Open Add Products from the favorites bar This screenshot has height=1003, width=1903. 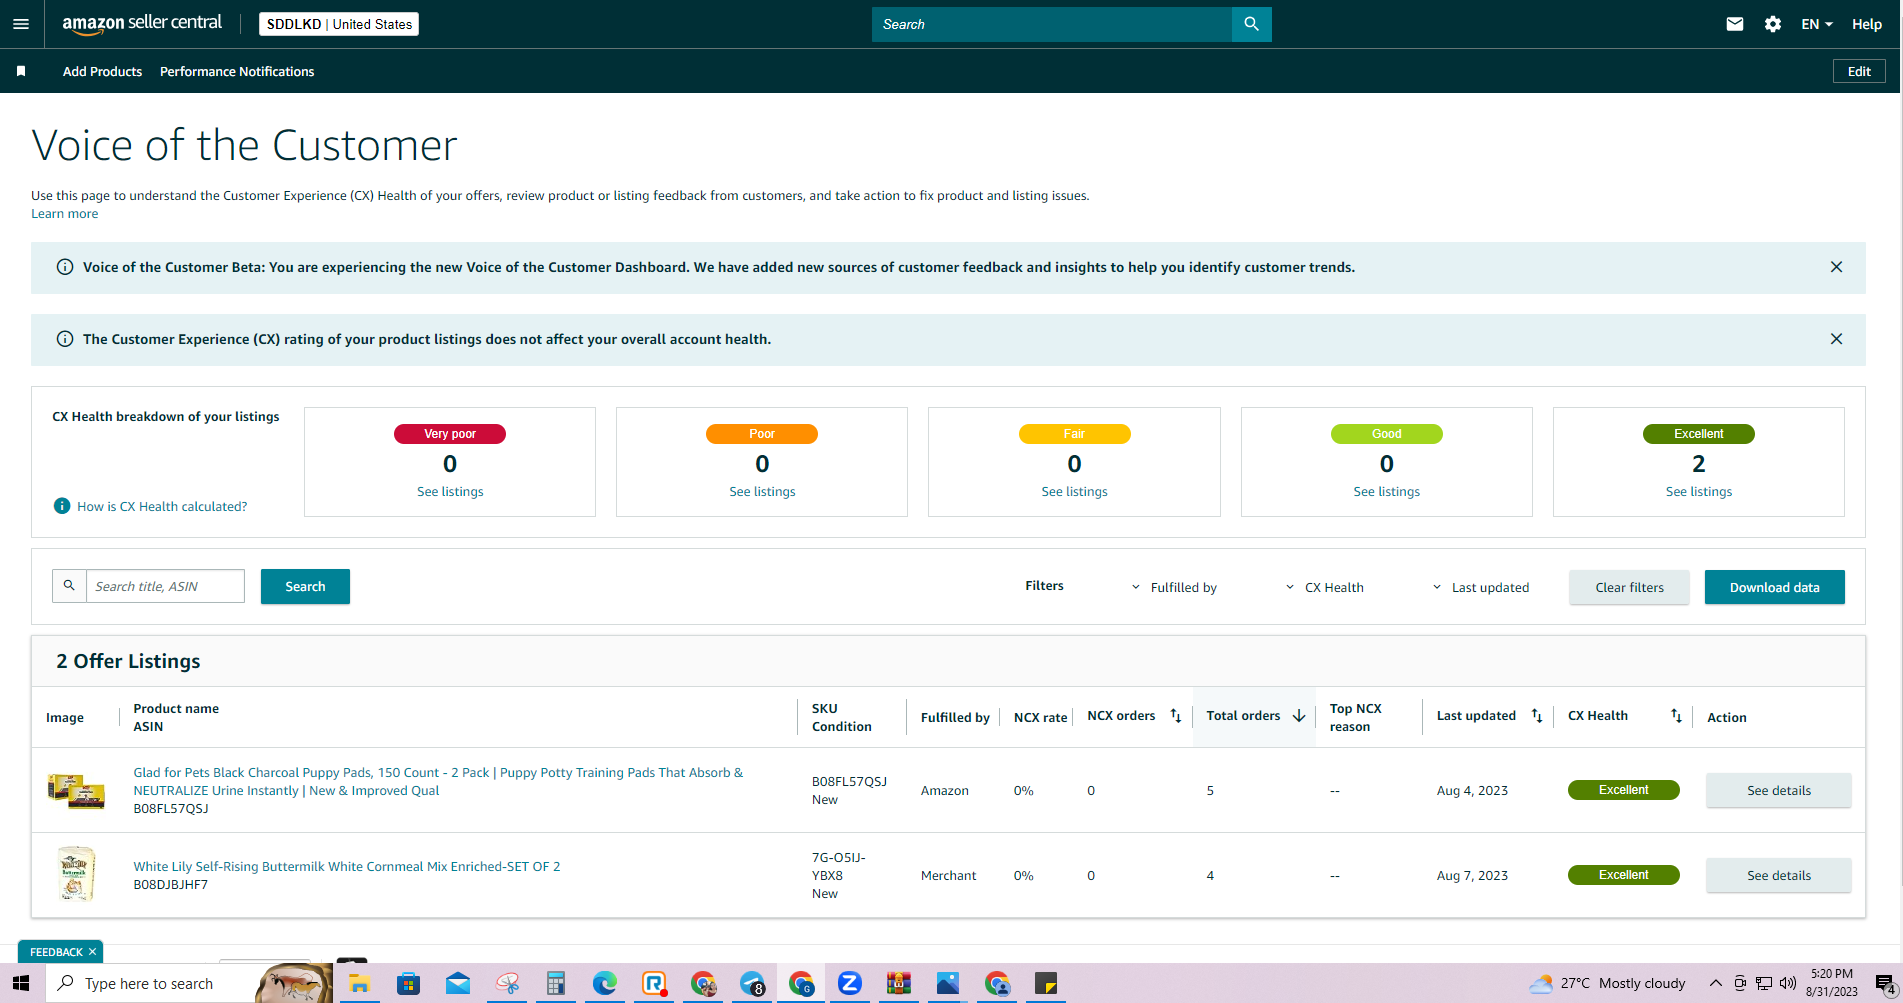tap(102, 71)
